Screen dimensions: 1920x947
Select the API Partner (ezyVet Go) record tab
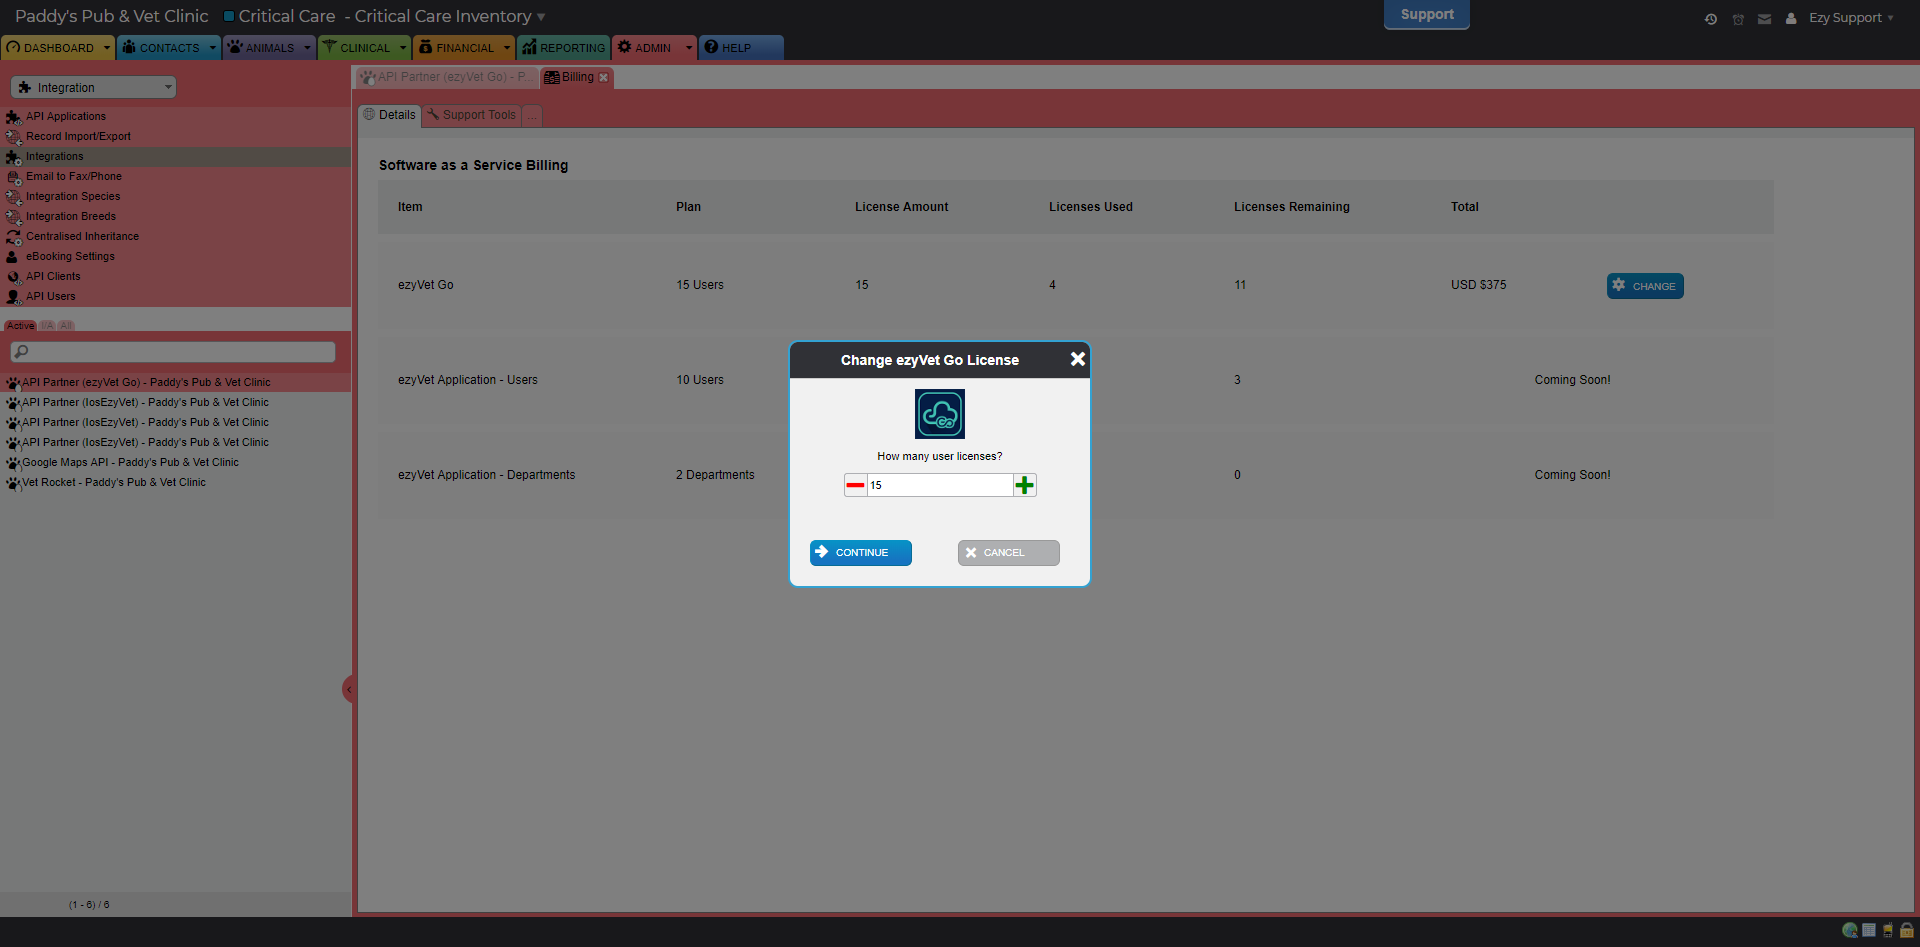[x=446, y=77]
